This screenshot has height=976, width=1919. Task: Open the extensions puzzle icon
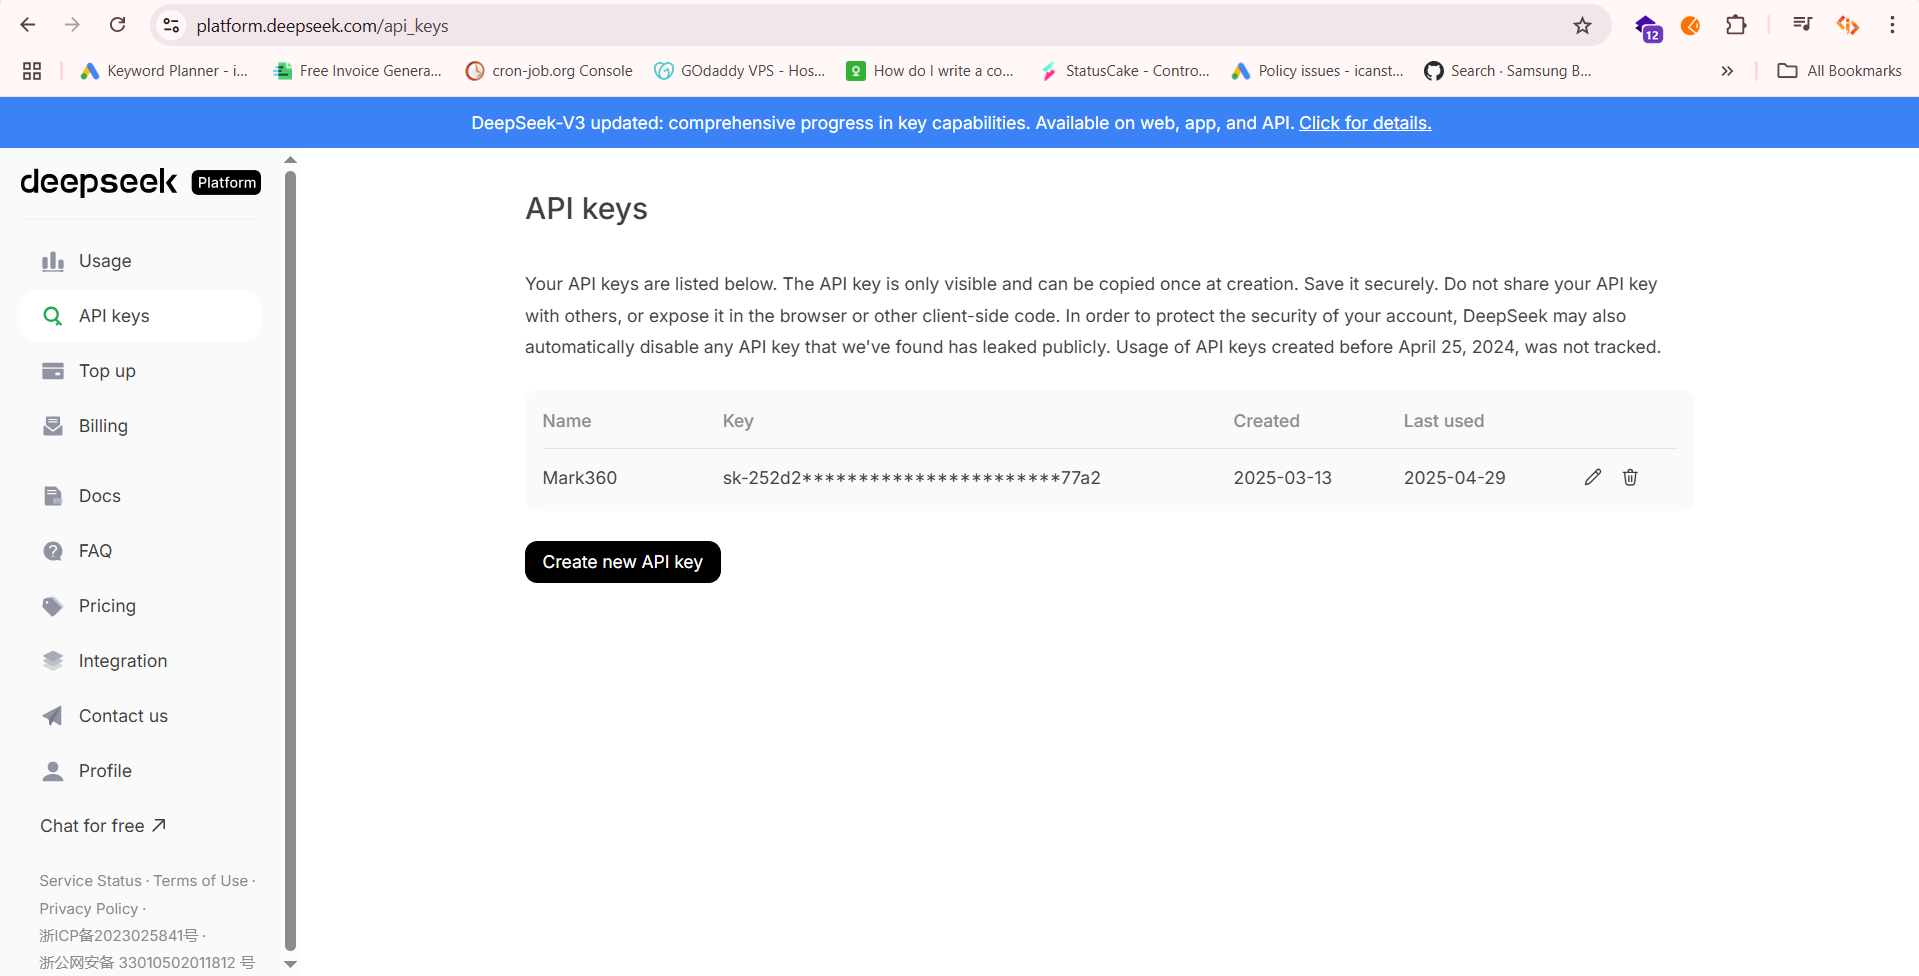[x=1737, y=25]
